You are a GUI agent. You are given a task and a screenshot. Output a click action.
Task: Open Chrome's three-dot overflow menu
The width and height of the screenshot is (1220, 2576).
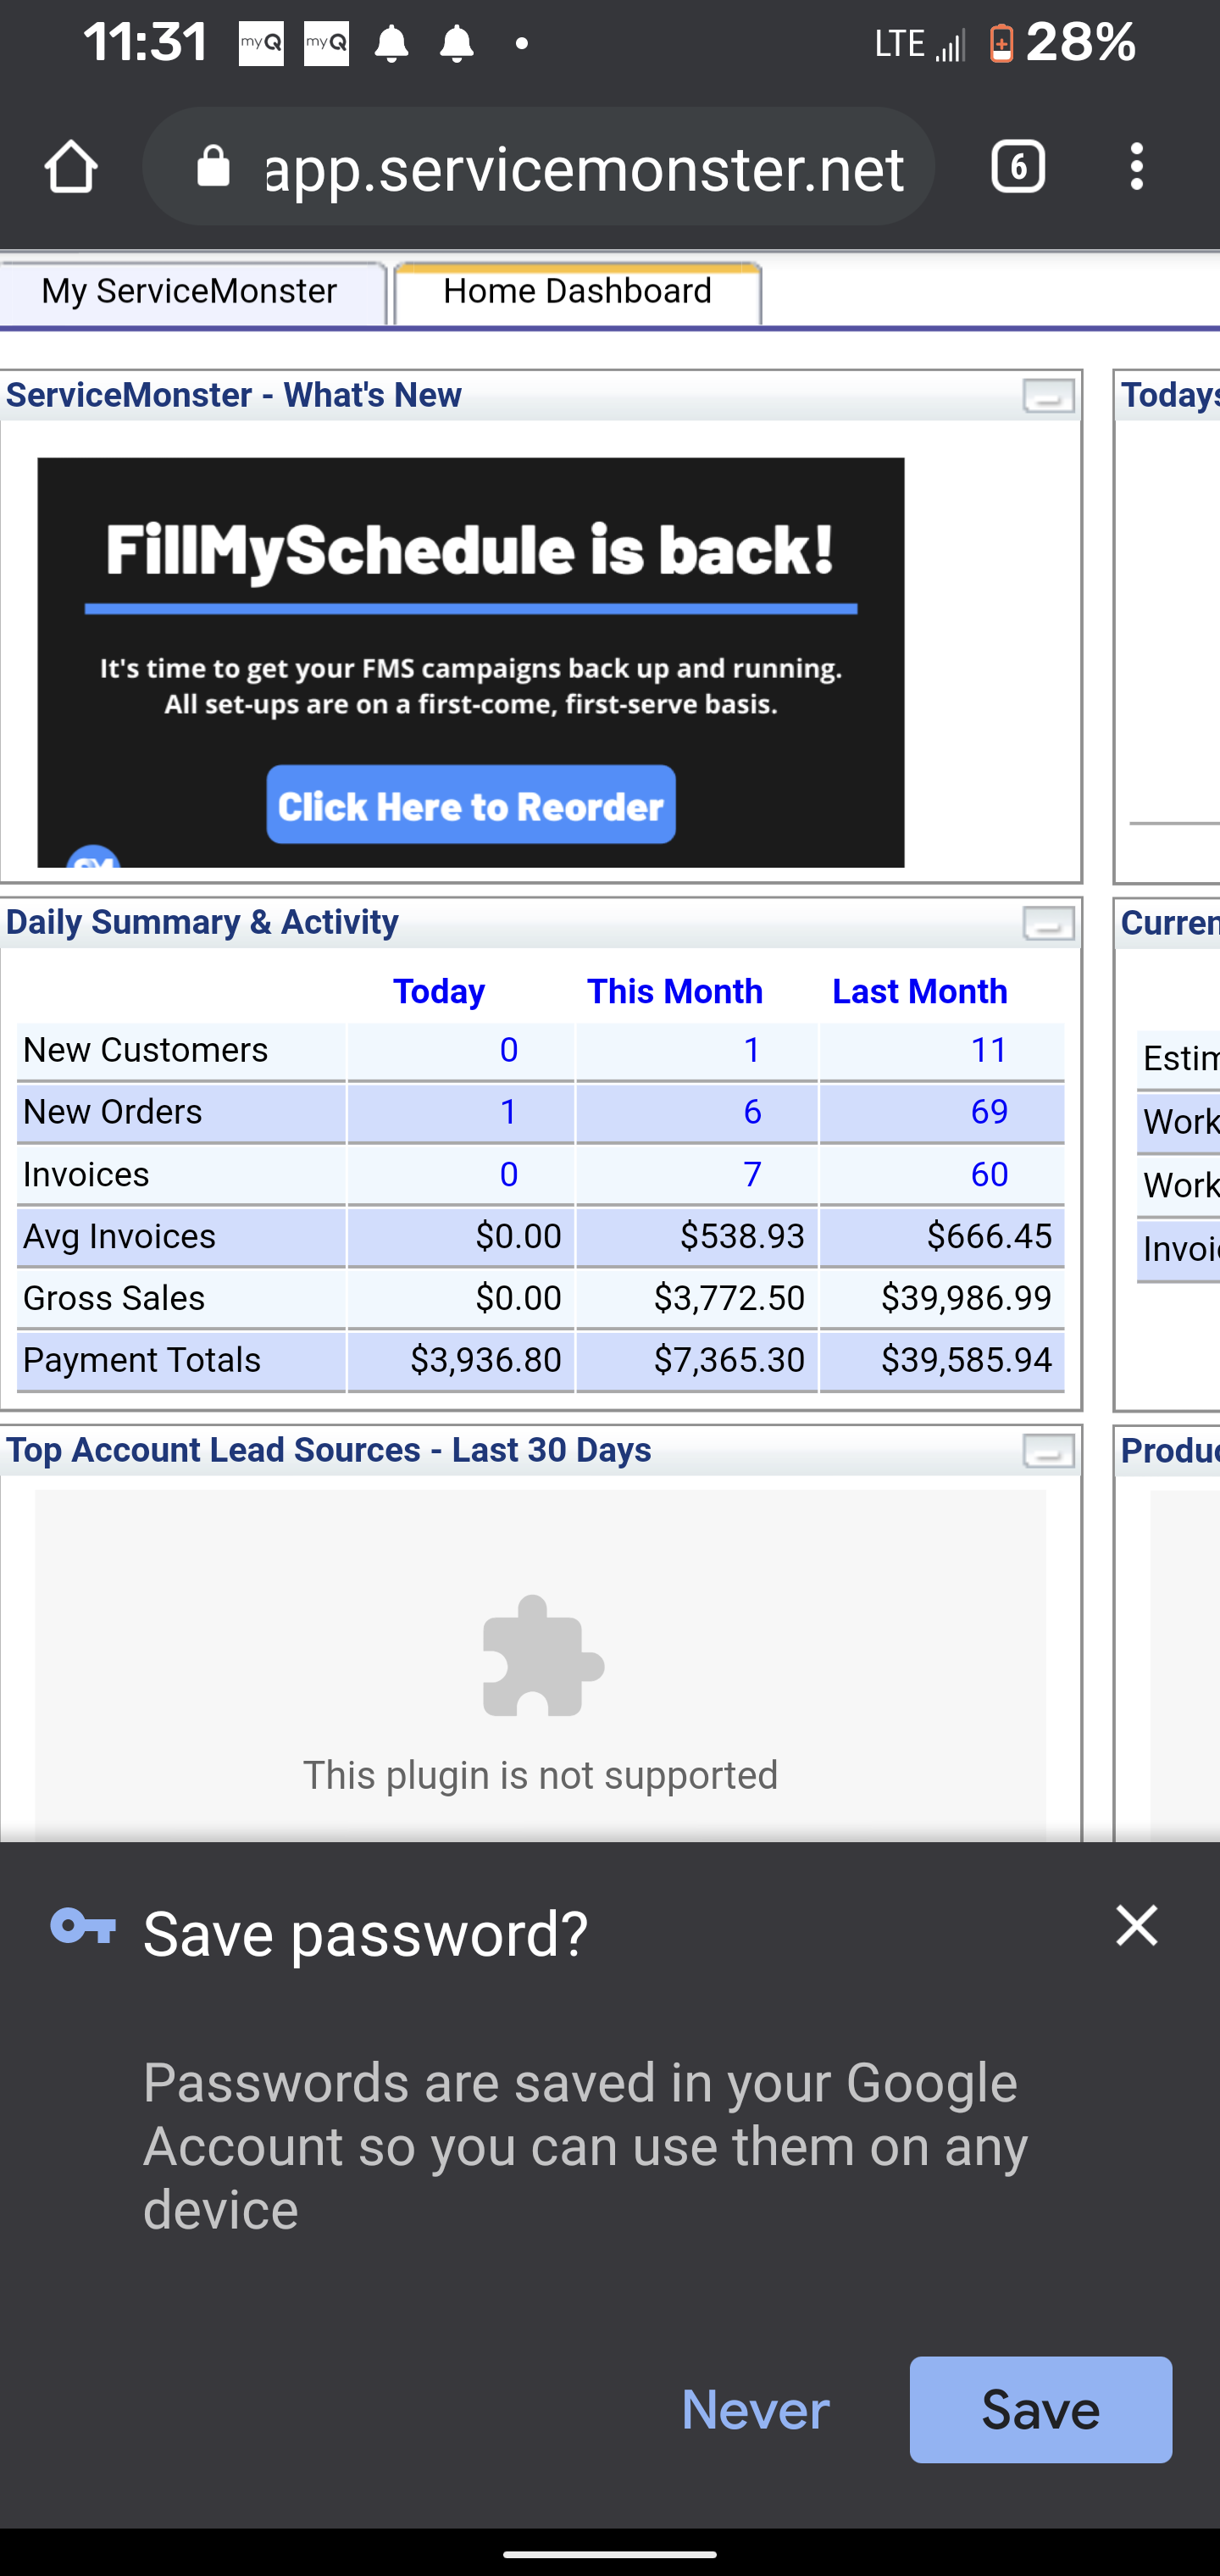click(1136, 166)
